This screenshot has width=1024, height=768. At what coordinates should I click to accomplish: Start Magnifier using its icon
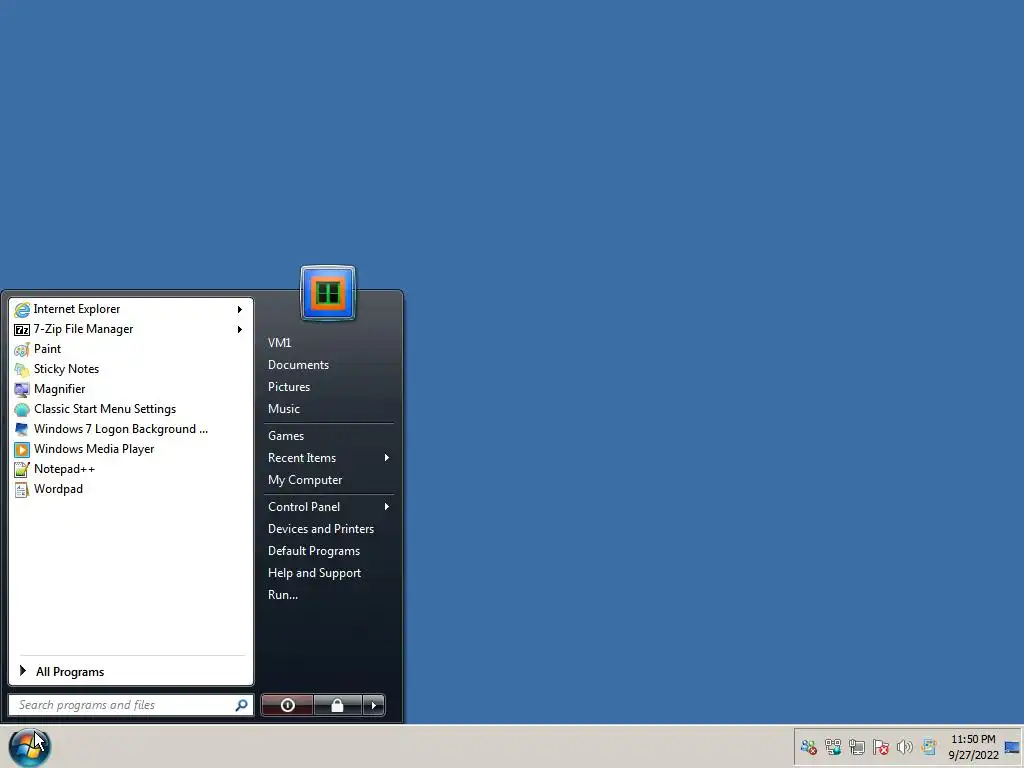pos(22,390)
